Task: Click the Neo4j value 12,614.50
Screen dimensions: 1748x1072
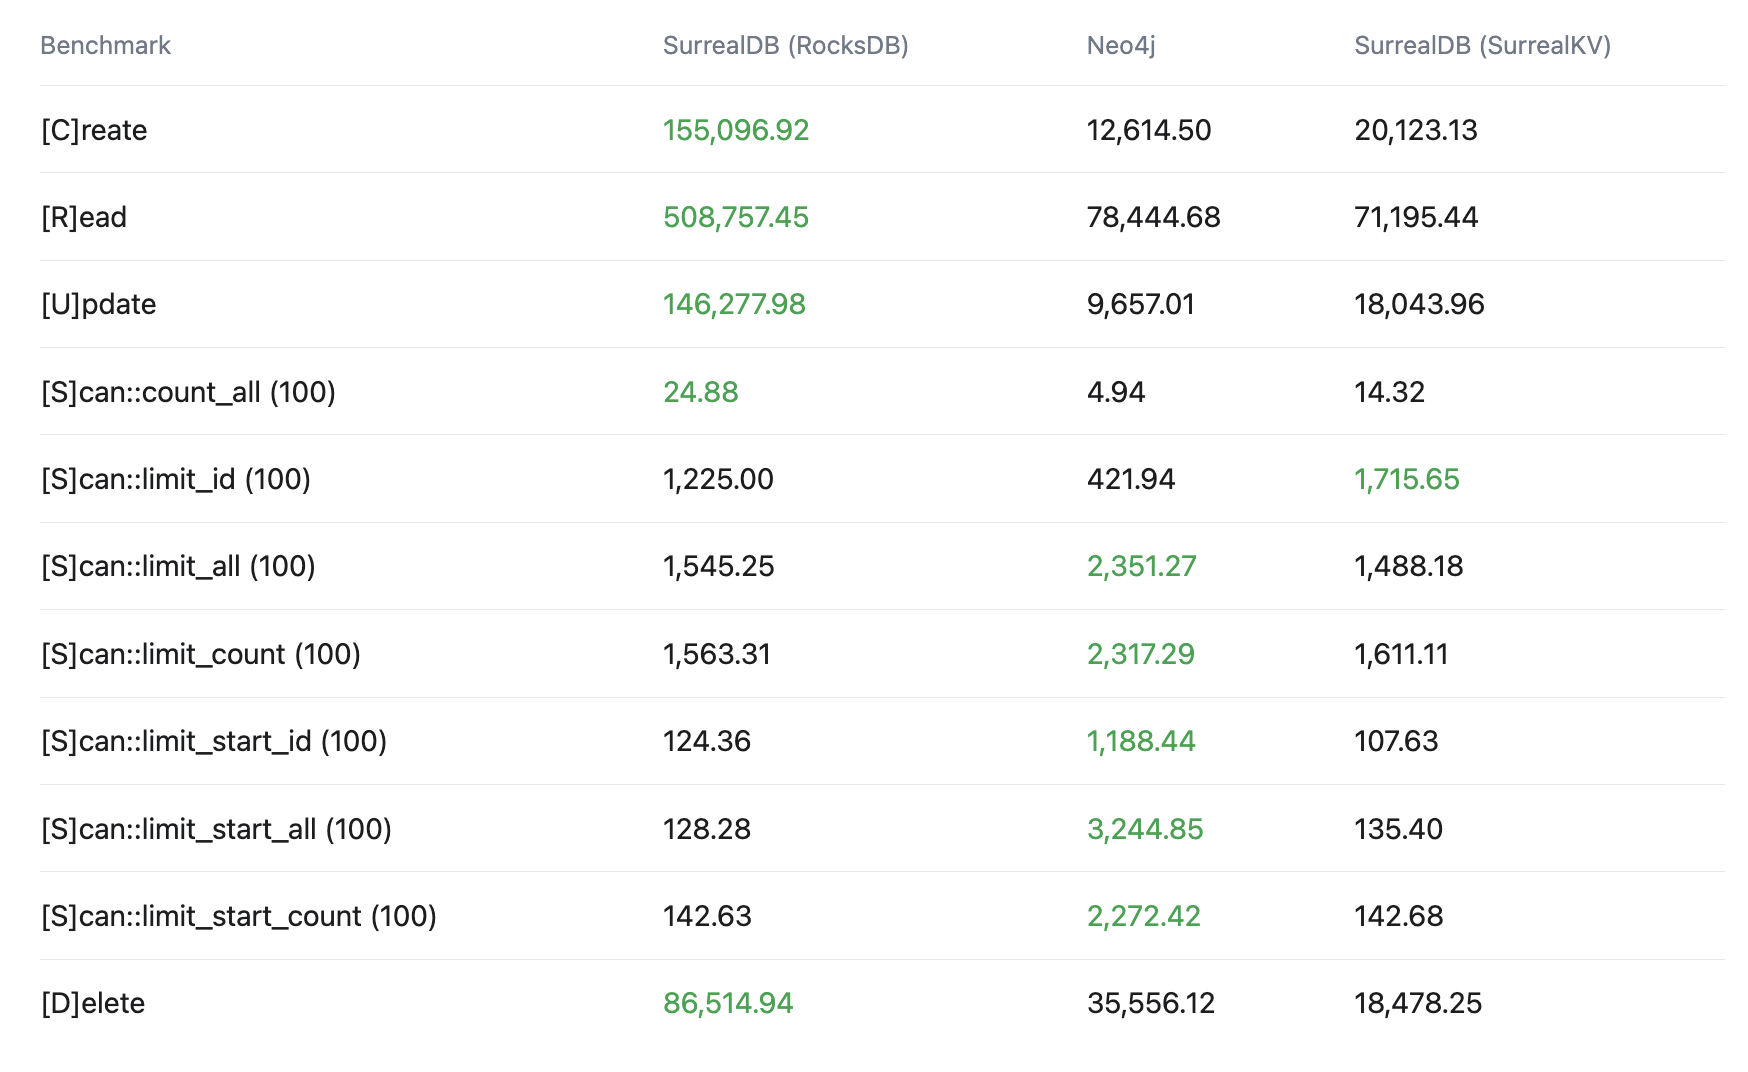Action: [1149, 130]
